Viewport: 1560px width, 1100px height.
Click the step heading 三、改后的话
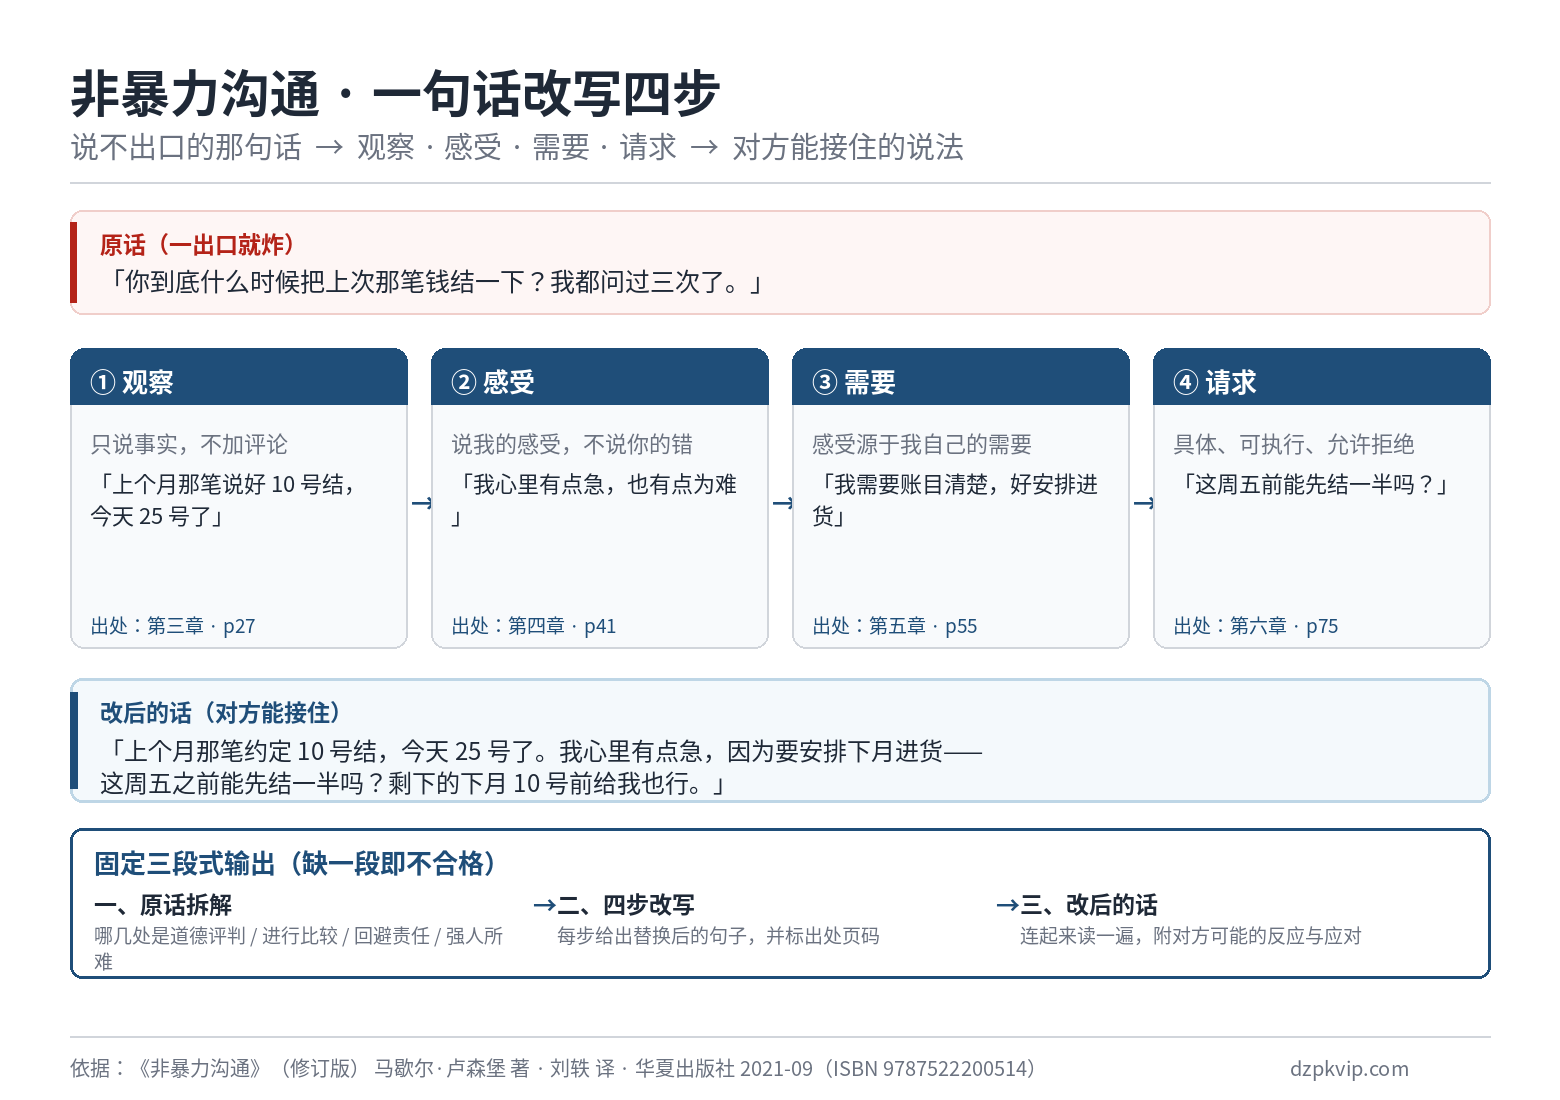click(x=1089, y=905)
